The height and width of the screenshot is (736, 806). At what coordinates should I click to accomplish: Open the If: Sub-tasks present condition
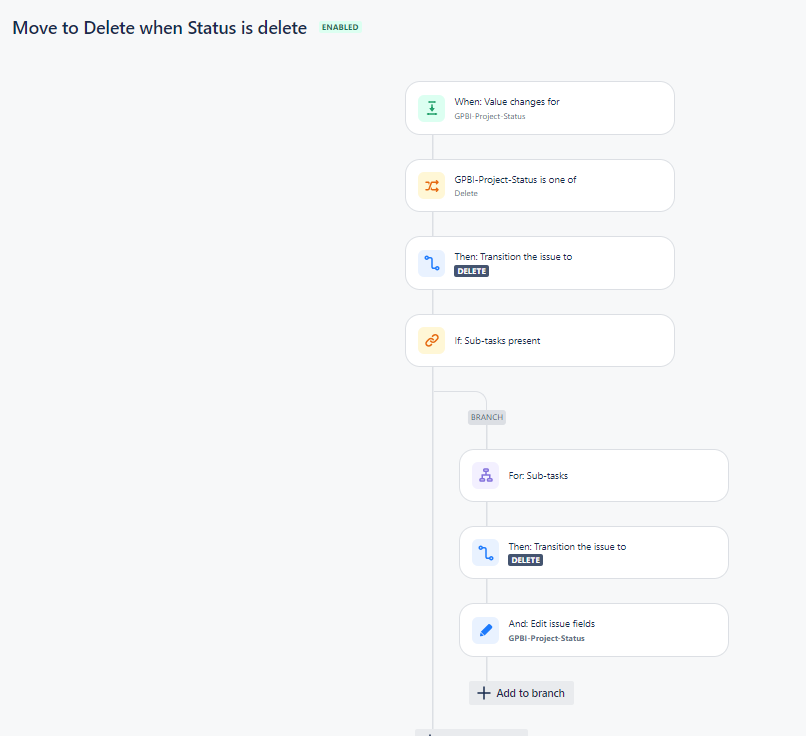click(x=540, y=340)
